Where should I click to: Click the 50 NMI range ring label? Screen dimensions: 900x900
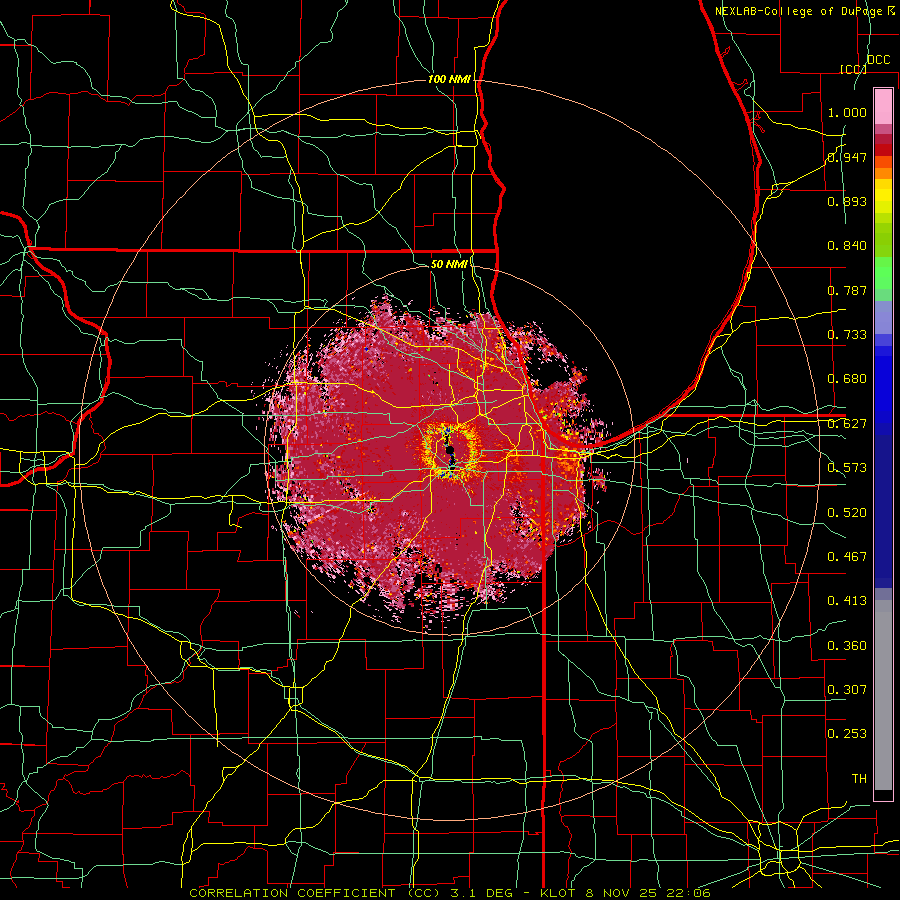pyautogui.click(x=449, y=264)
